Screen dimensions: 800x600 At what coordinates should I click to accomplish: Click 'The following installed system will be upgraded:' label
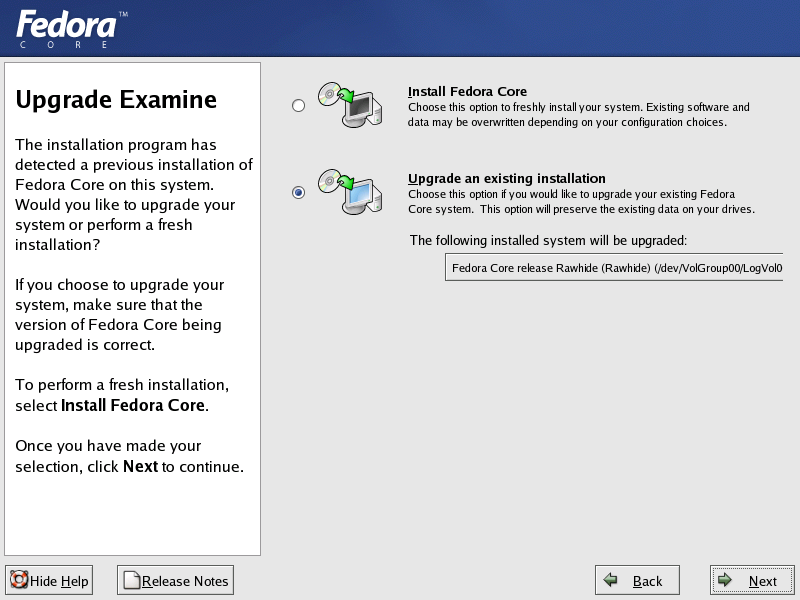click(548, 240)
